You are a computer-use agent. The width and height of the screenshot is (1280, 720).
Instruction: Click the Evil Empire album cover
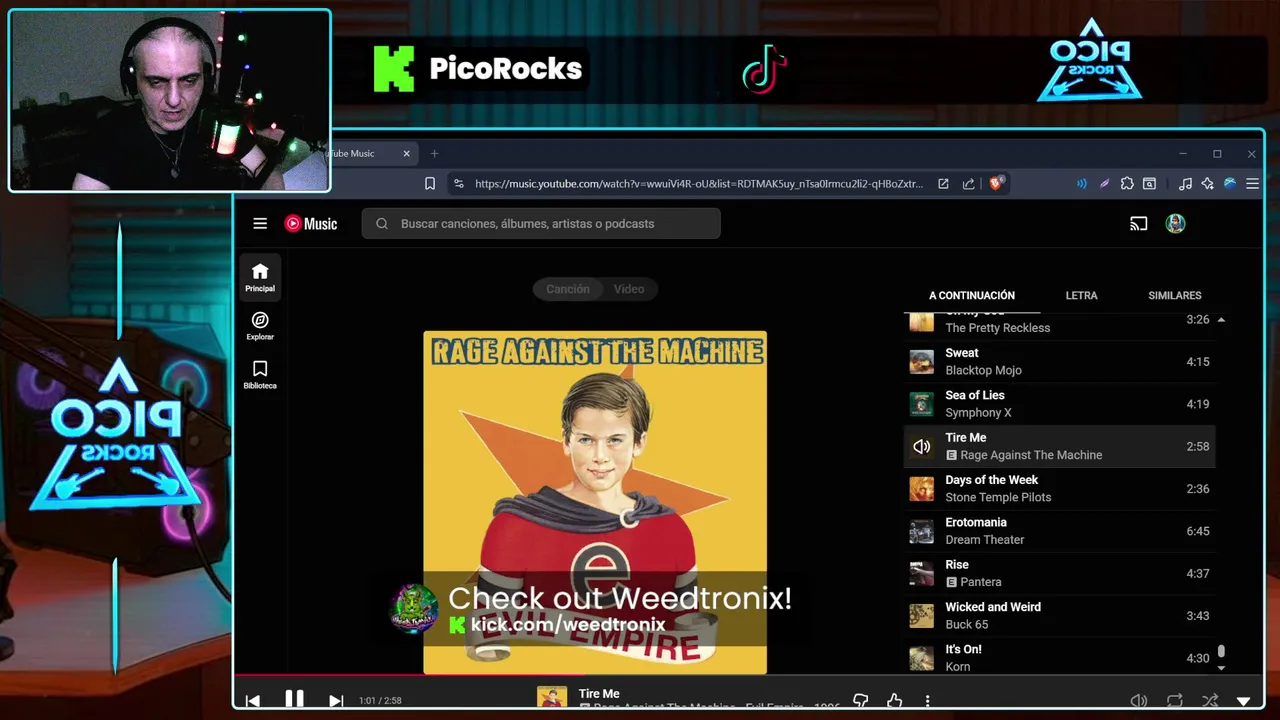pos(595,502)
